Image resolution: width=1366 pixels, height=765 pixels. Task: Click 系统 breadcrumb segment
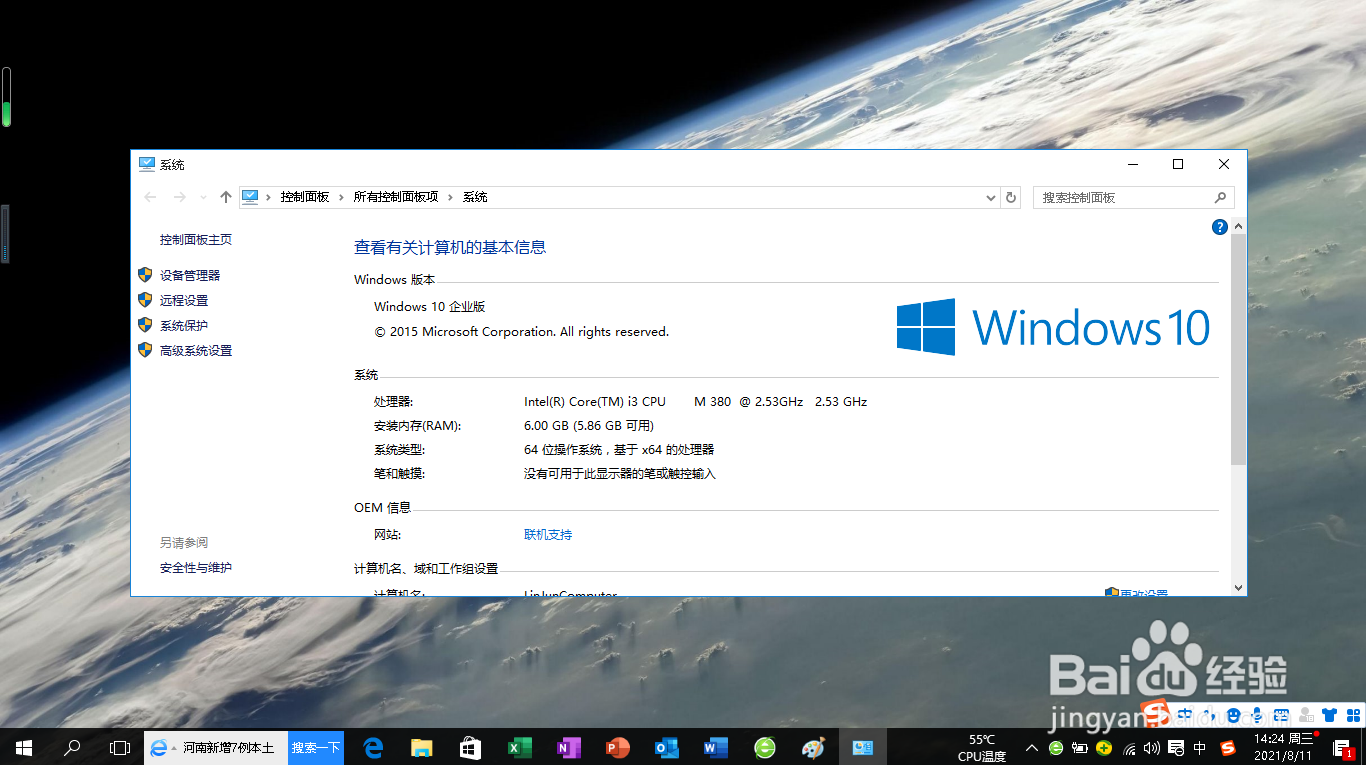475,197
